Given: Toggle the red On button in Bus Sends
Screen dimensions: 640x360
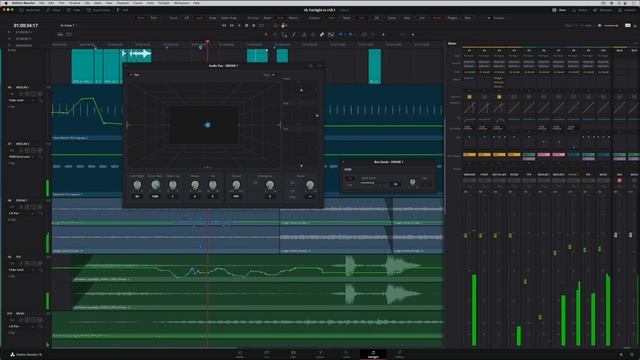Looking at the screenshot, I should point(350,178).
